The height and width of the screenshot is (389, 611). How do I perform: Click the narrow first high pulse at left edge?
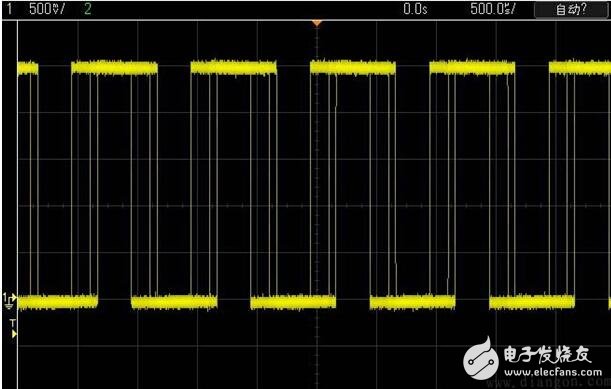point(28,68)
